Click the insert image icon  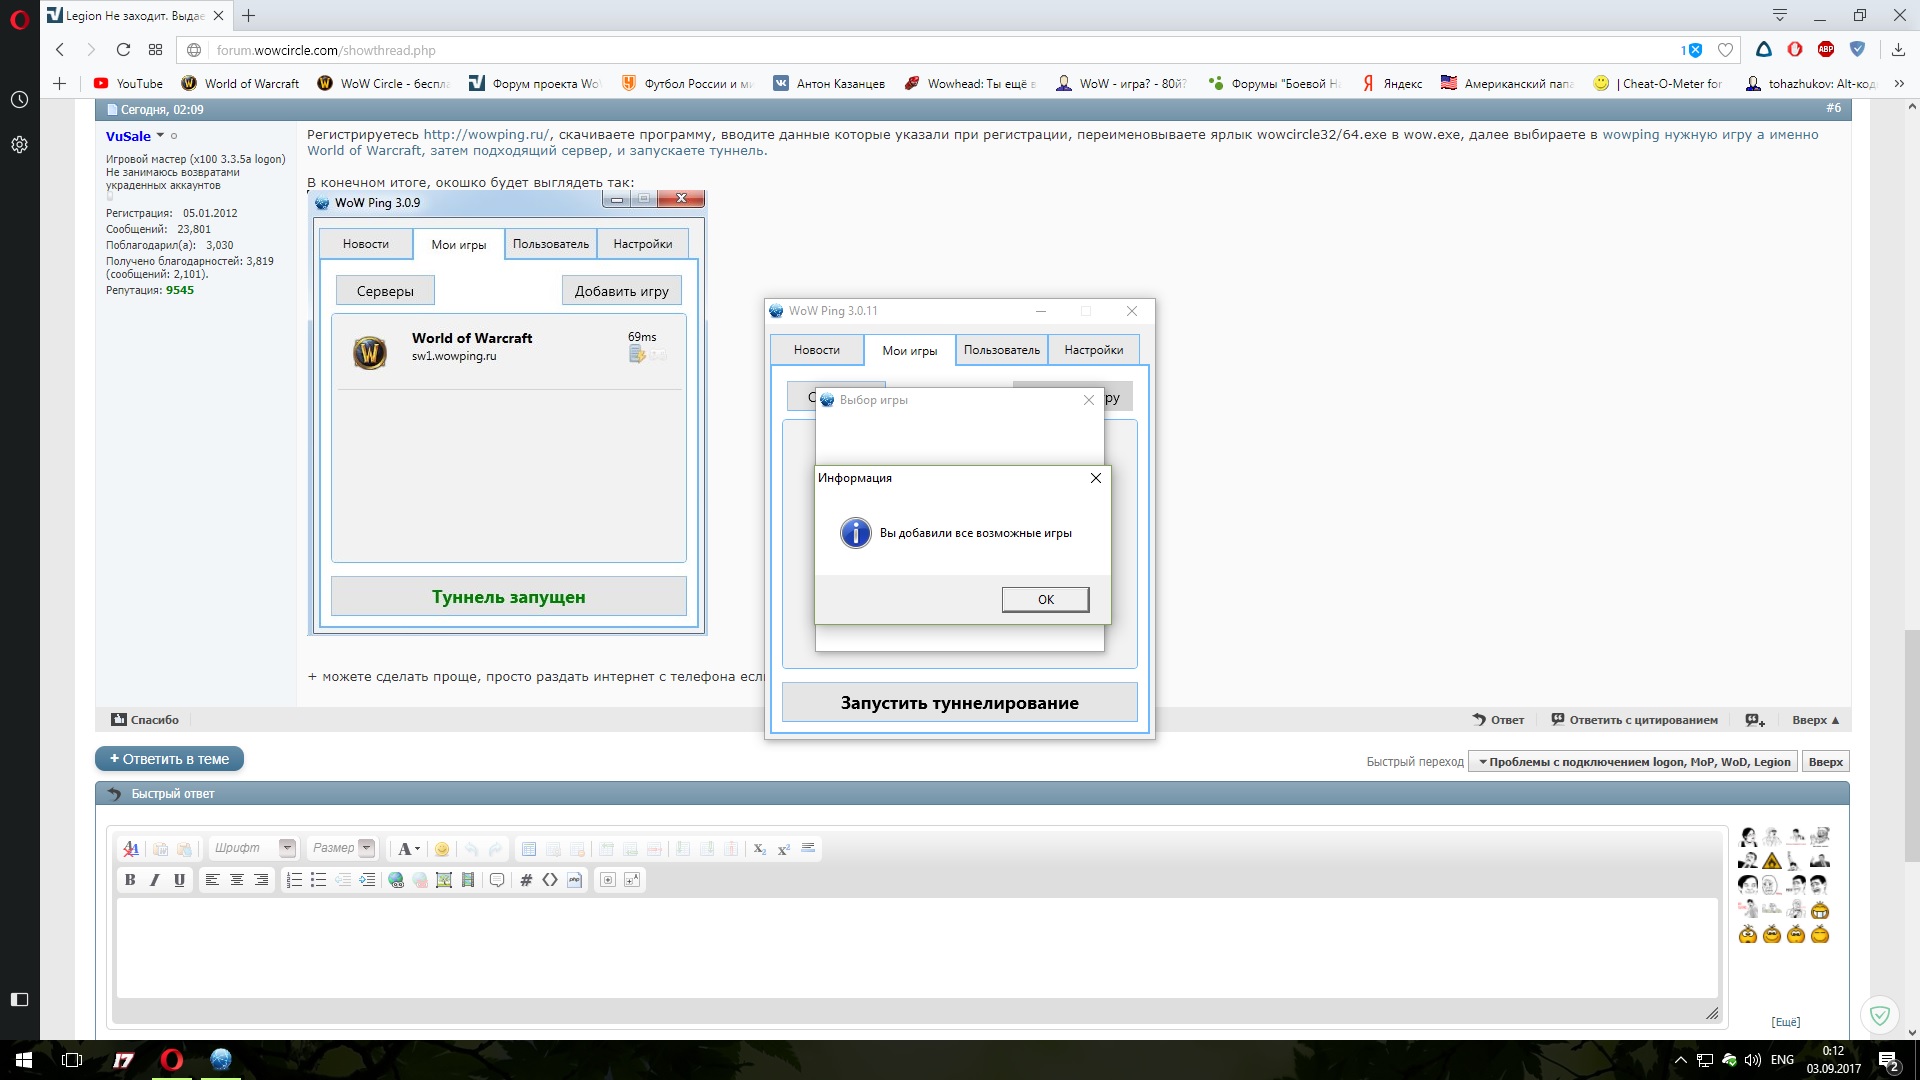[444, 880]
